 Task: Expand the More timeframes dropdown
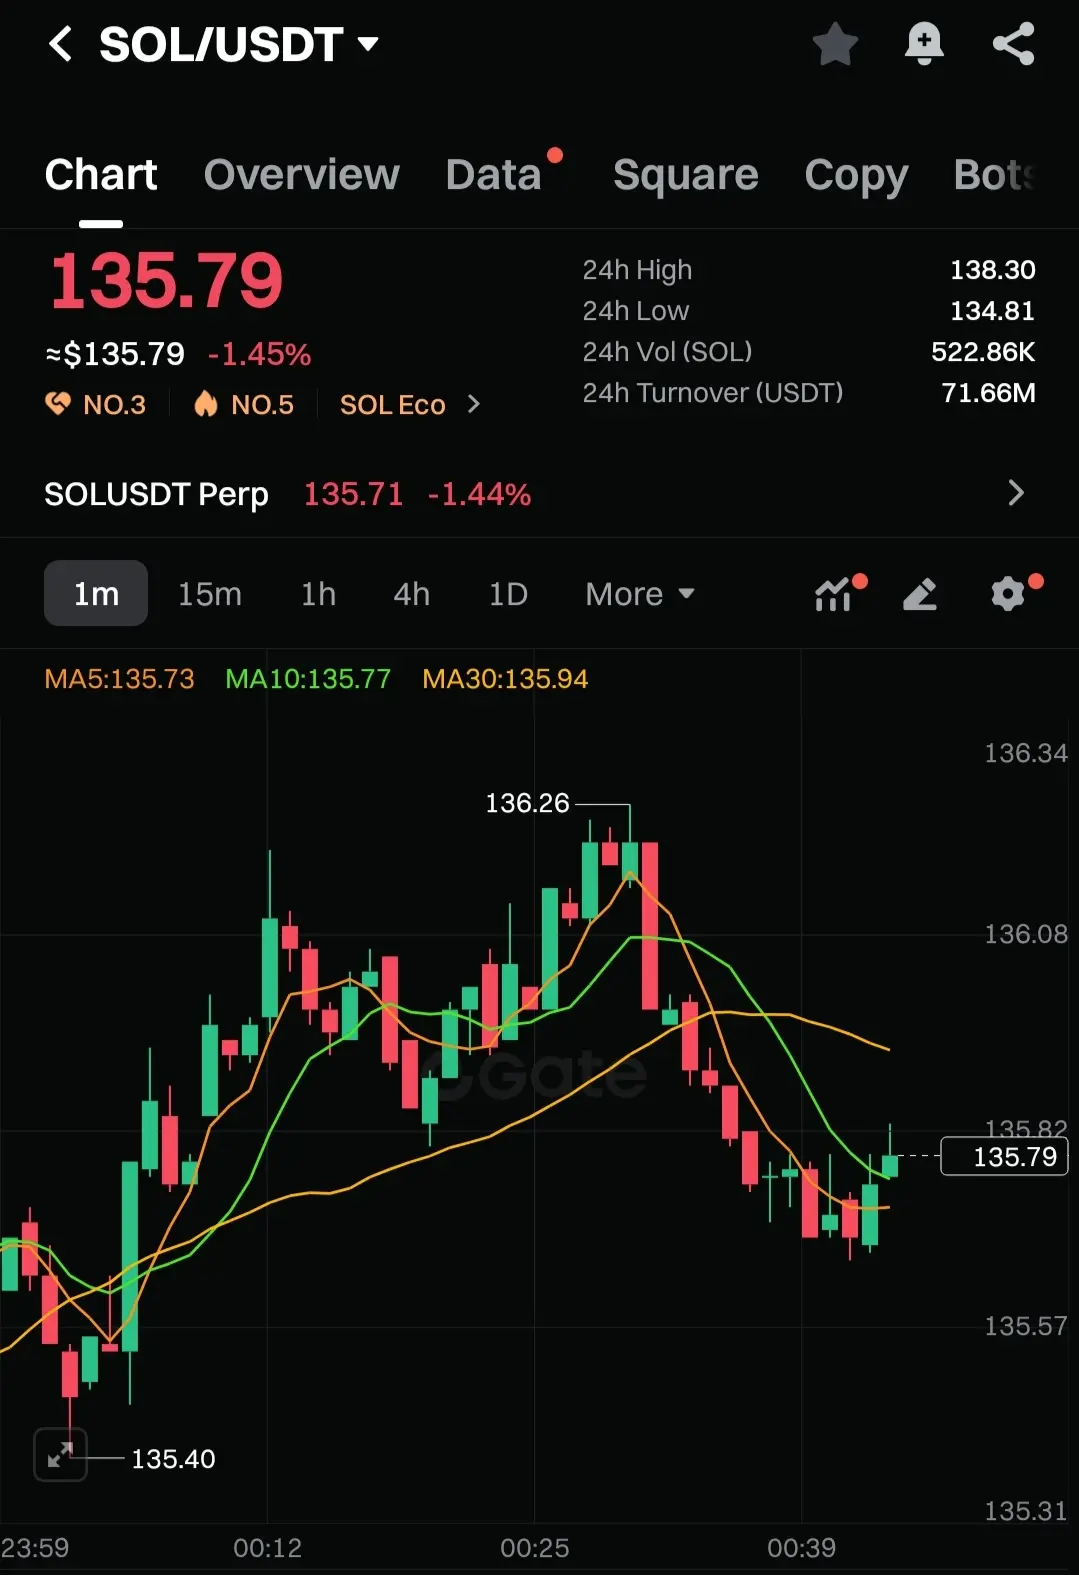coord(640,594)
